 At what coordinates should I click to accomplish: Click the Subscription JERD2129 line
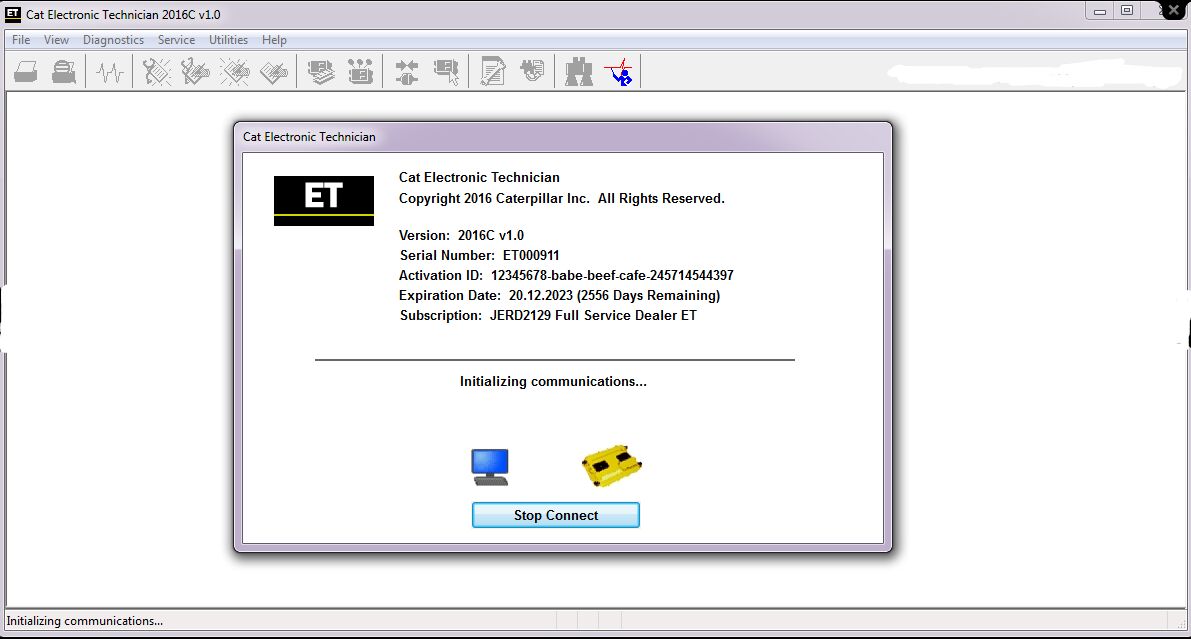pos(548,315)
